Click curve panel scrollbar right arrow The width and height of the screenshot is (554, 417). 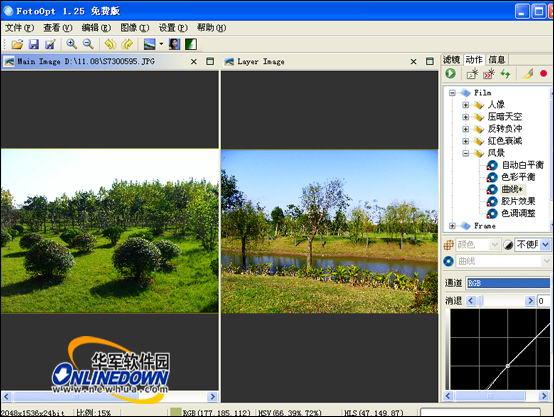tap(544, 396)
